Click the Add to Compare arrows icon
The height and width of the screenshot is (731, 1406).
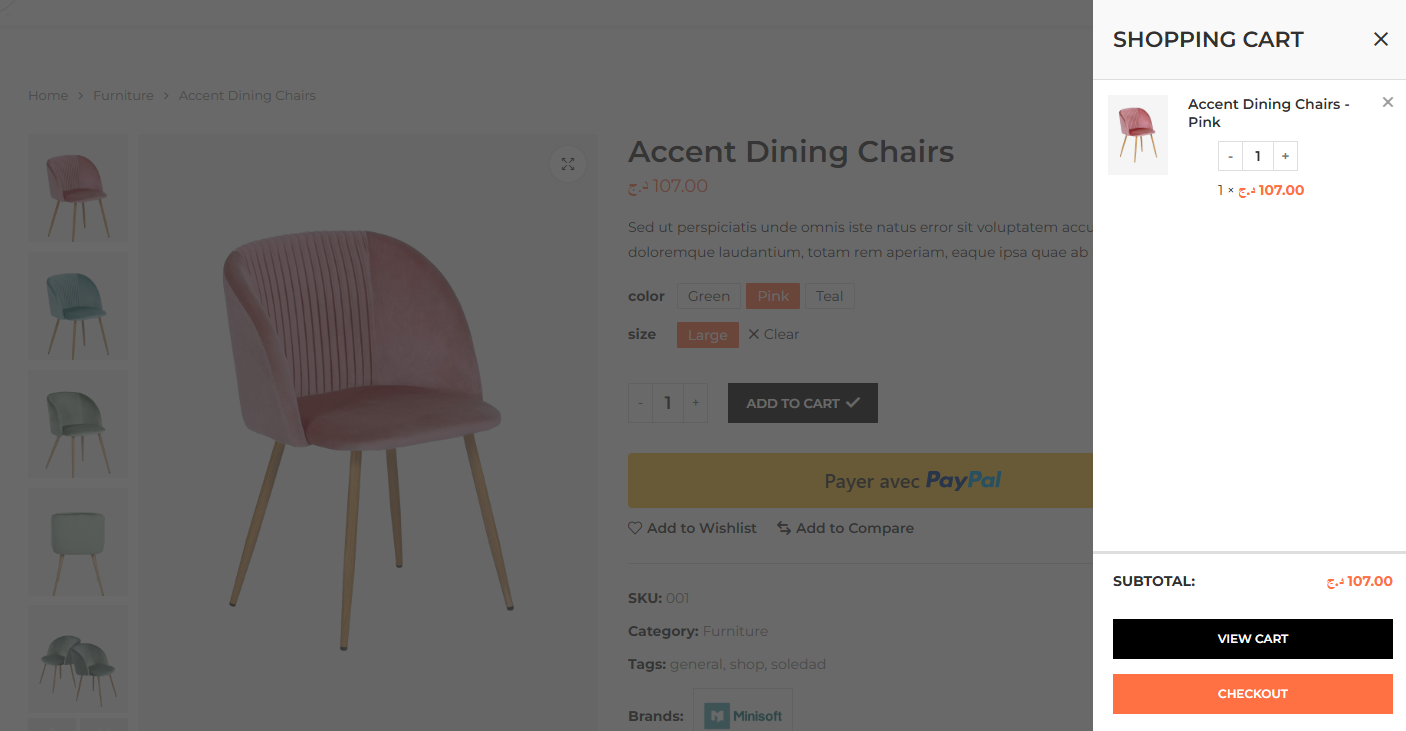[x=784, y=528]
